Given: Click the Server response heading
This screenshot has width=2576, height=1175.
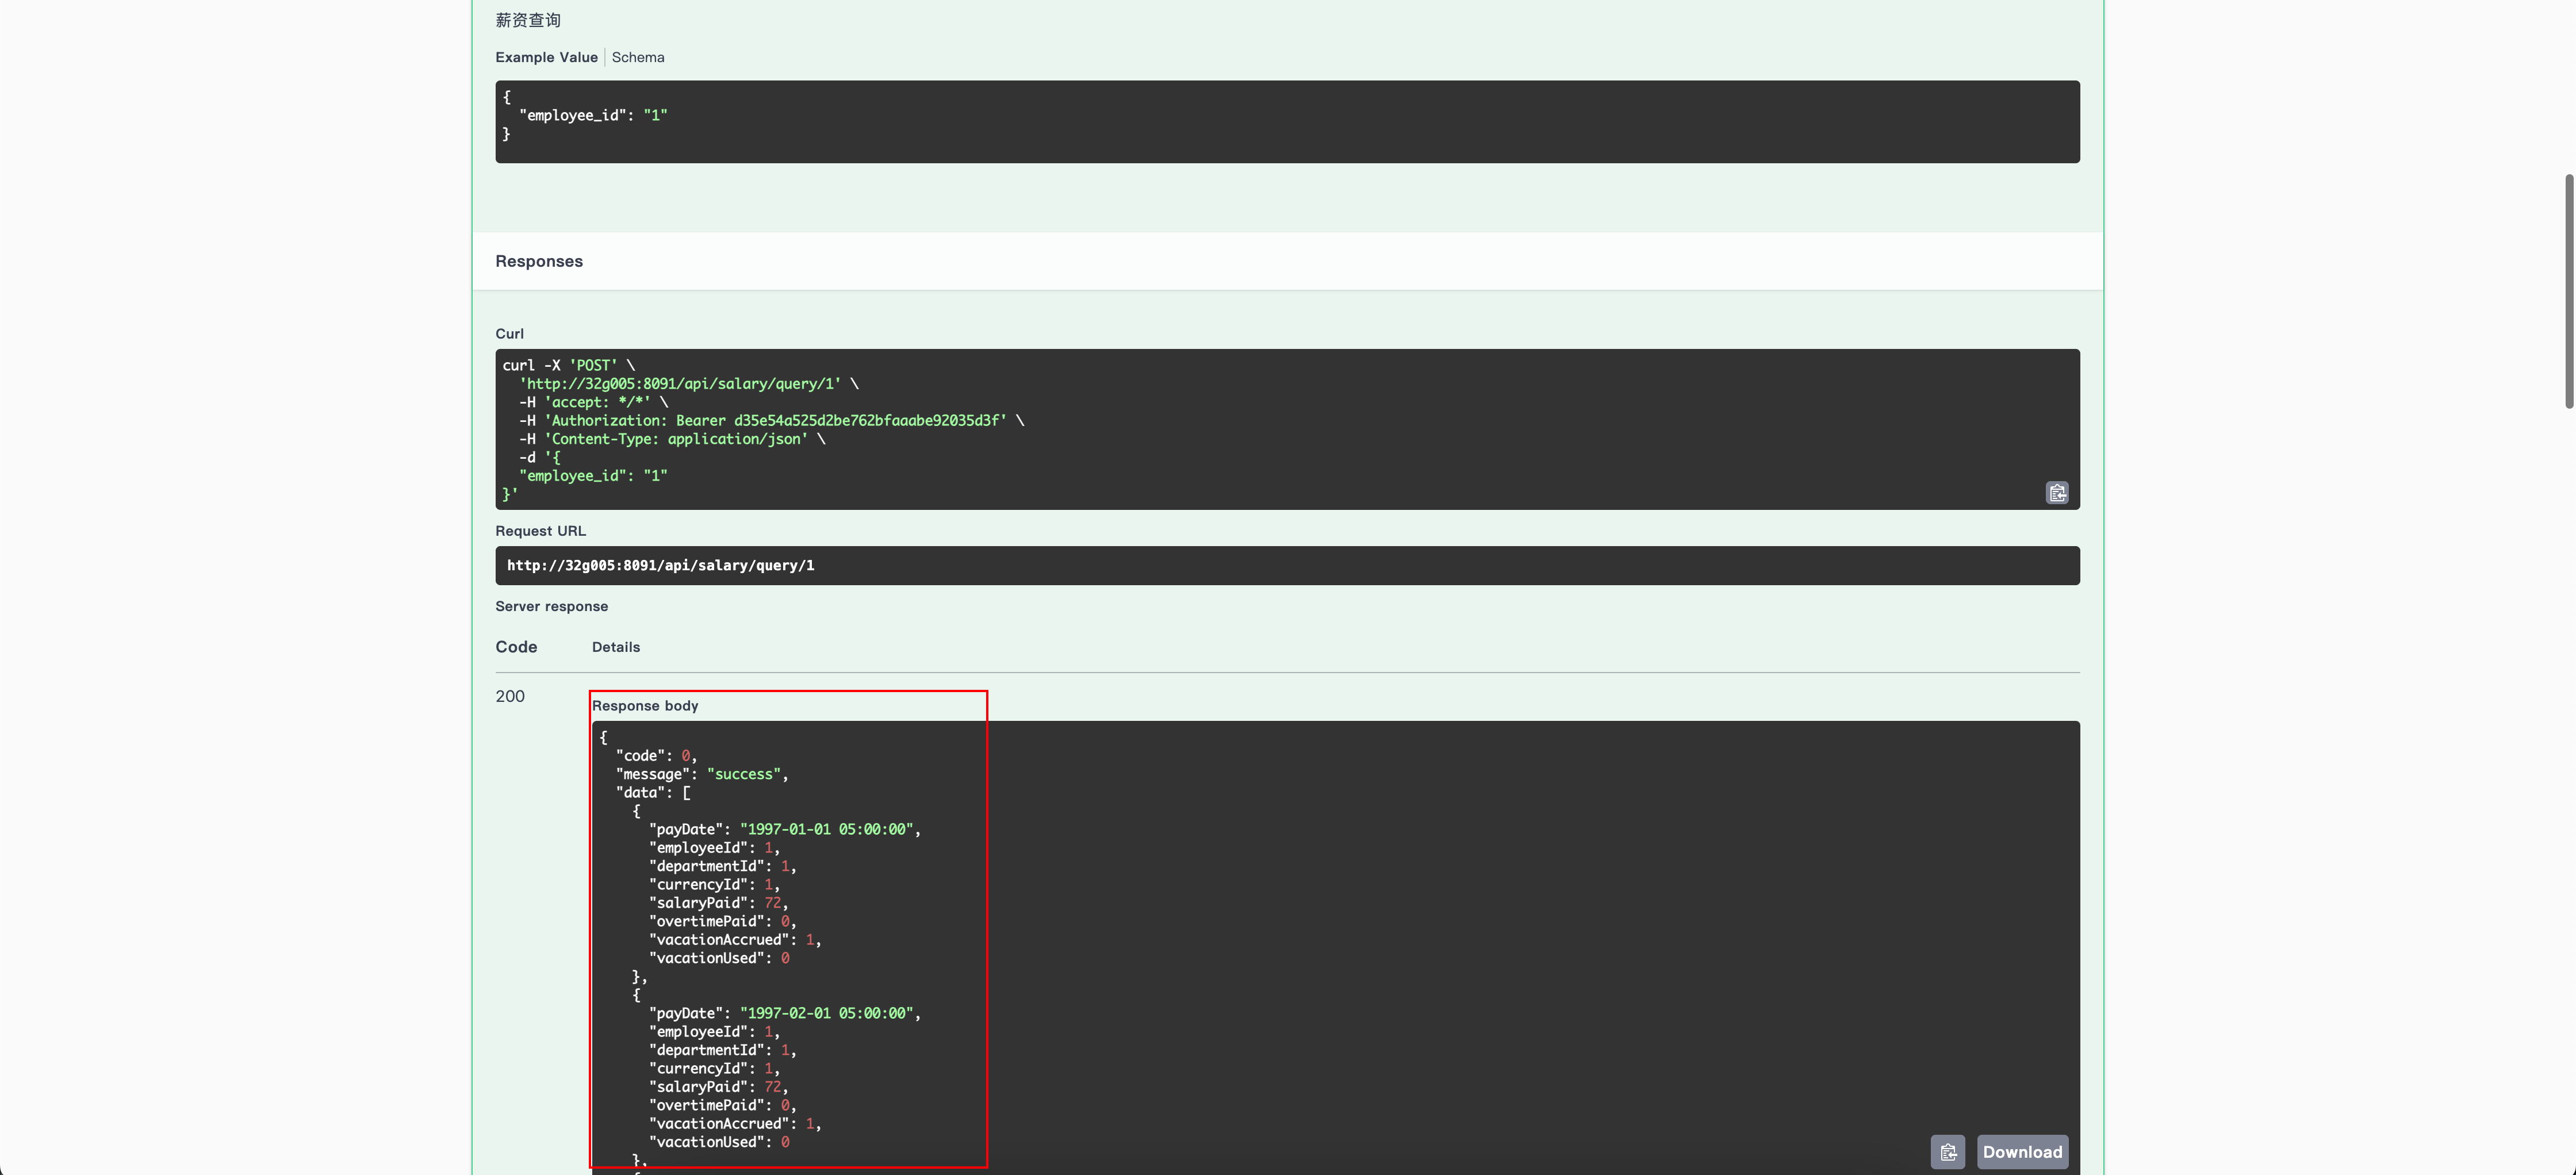Looking at the screenshot, I should (x=551, y=606).
